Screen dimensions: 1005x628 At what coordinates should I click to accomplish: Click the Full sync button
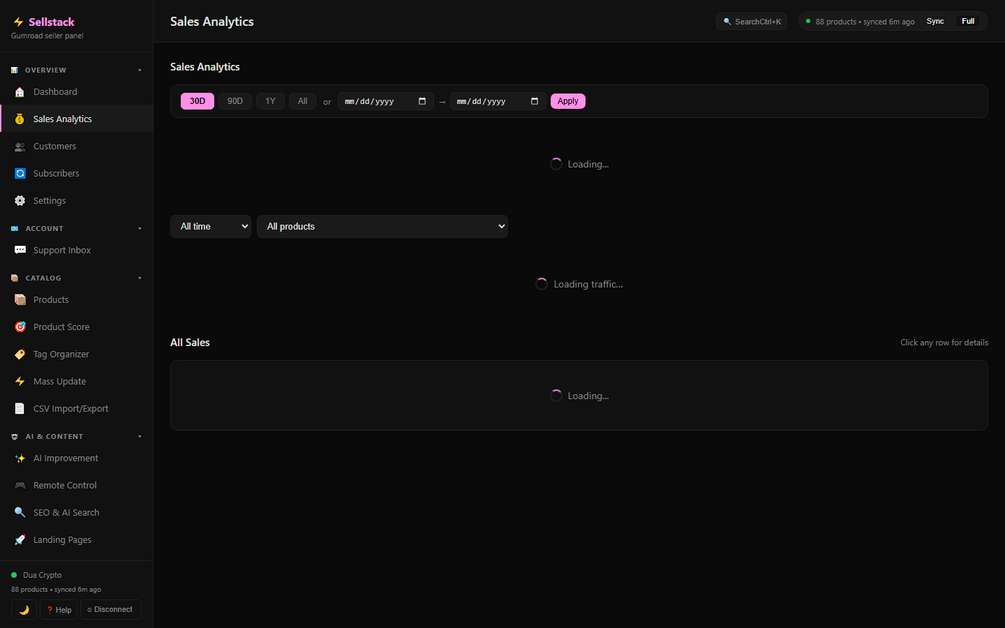click(x=968, y=21)
